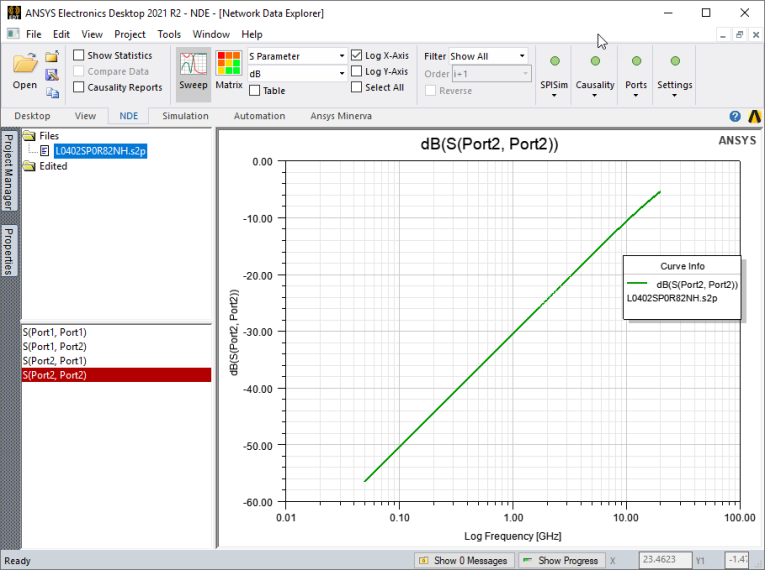Select S(Port1, Port2) in the list
Viewport: 765px width, 570px height.
coord(54,346)
